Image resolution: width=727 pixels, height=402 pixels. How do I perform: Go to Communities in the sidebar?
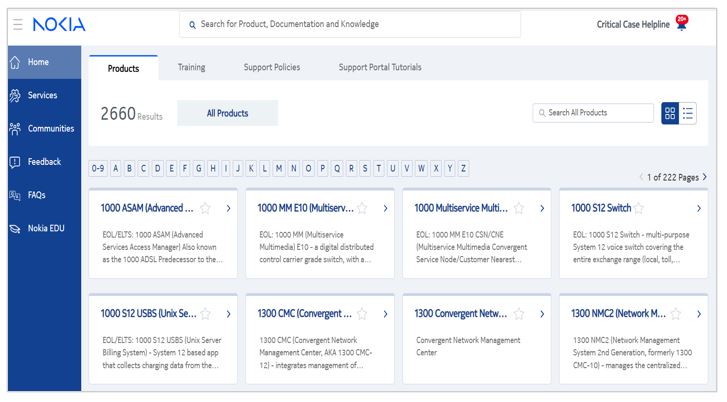click(50, 129)
